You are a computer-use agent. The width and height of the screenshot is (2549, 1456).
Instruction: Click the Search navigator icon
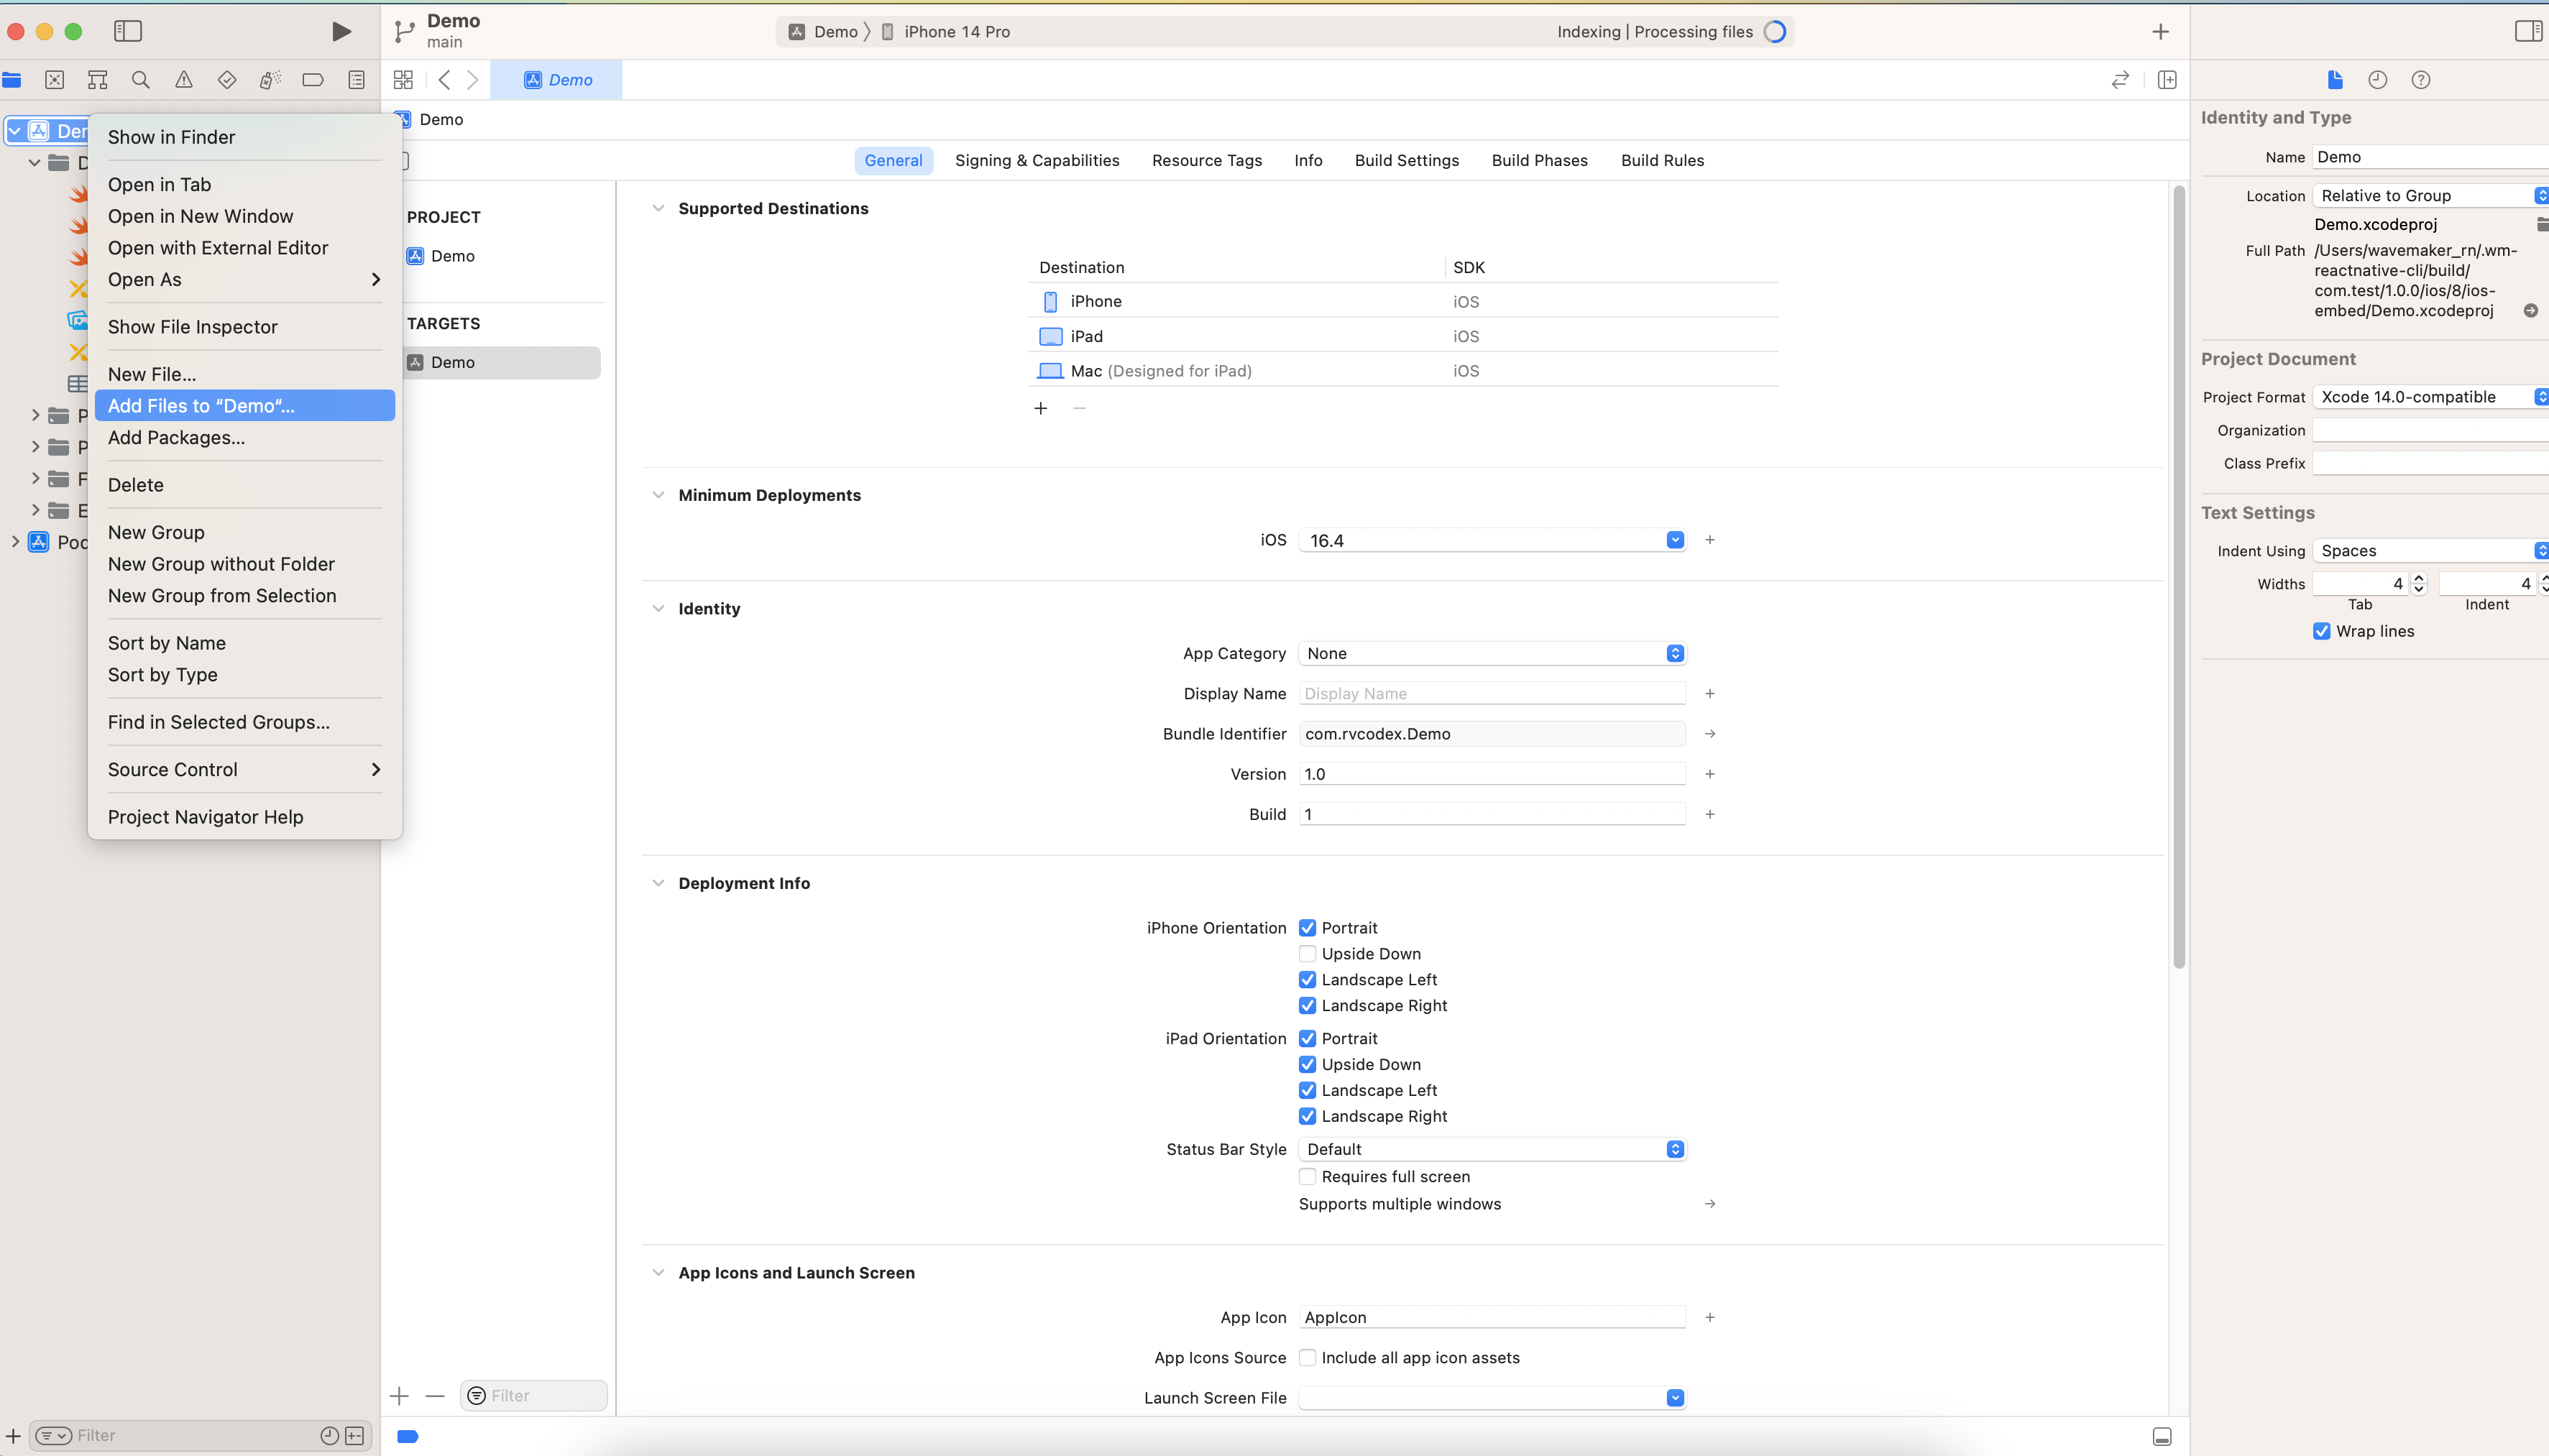[138, 79]
